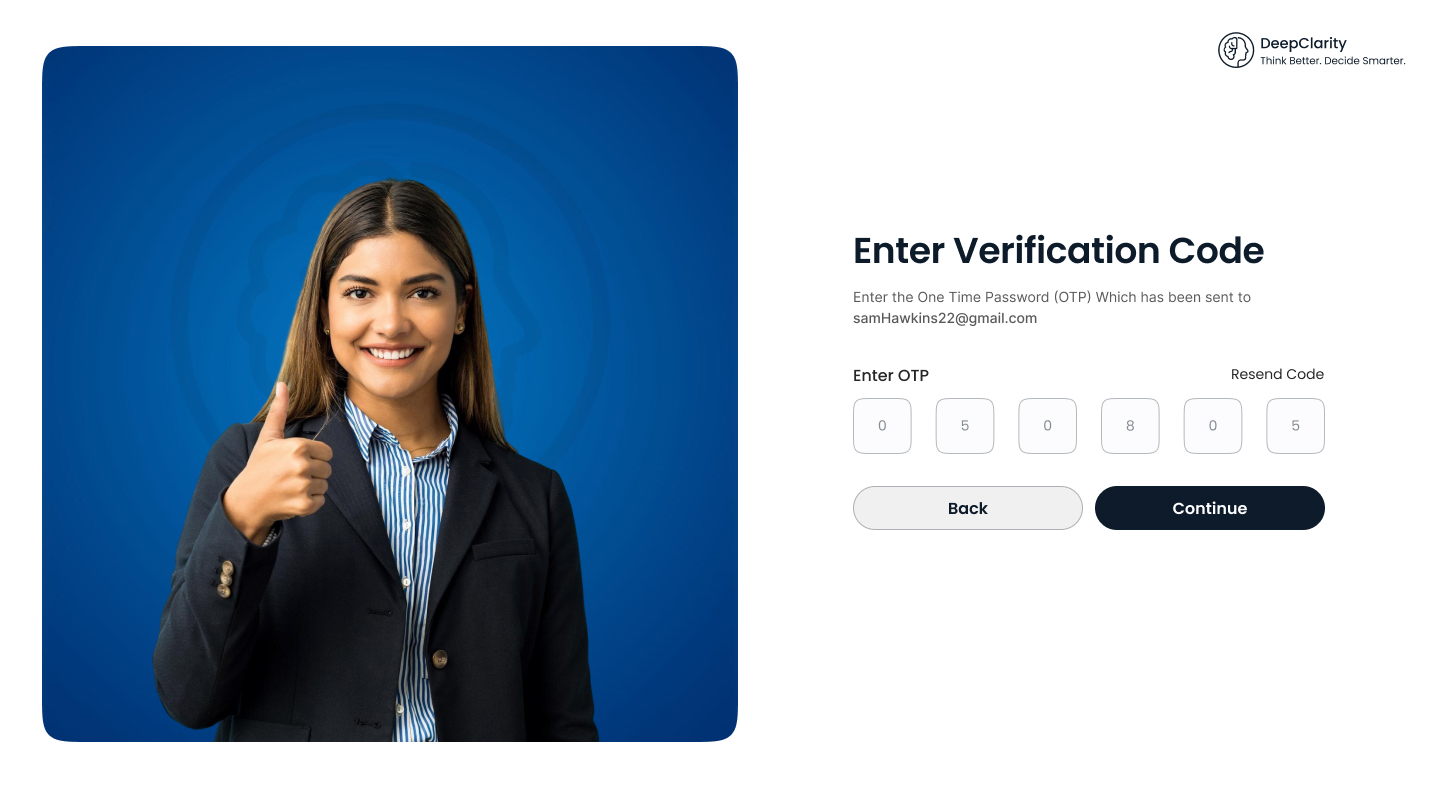The width and height of the screenshot is (1440, 790).
Task: Focus the first OTP digit box
Action: coord(882,426)
